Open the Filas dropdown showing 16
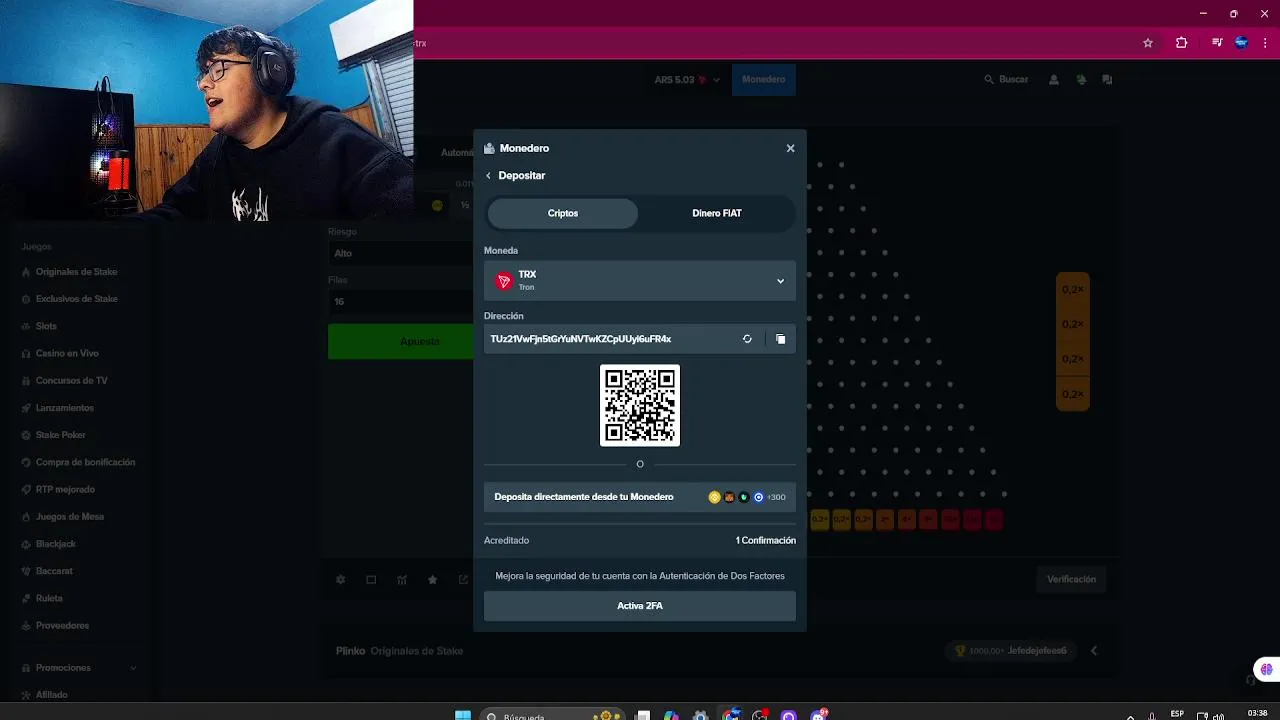Screen dimensions: 1280x720 click(x=400, y=301)
